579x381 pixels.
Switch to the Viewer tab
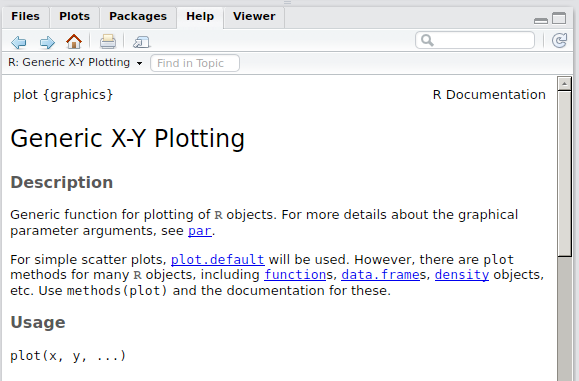(254, 17)
